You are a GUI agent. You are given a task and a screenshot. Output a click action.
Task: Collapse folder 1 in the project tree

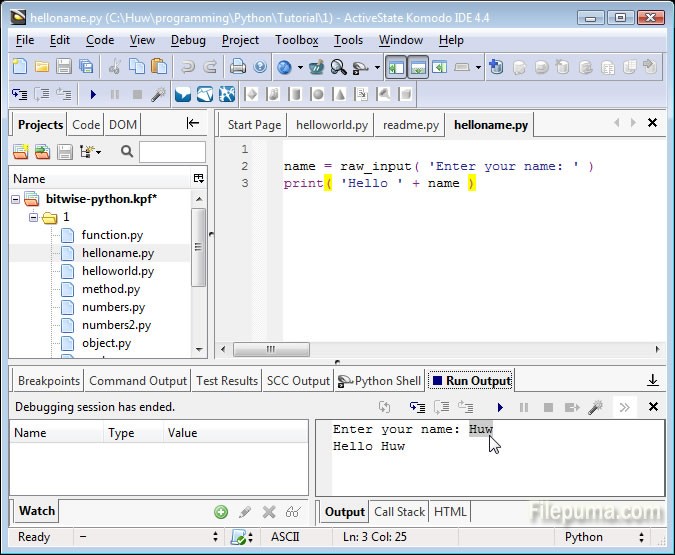click(33, 217)
